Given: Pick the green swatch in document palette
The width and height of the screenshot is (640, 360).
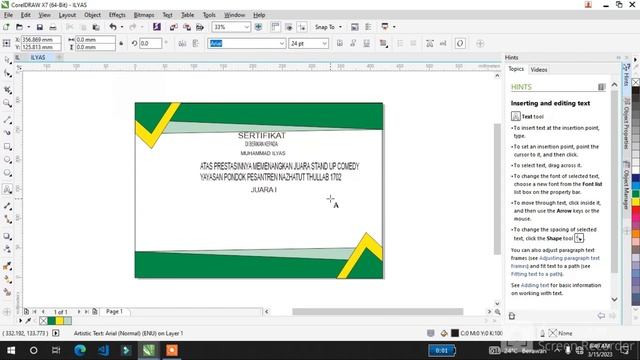Looking at the screenshot, I should coord(52,321).
